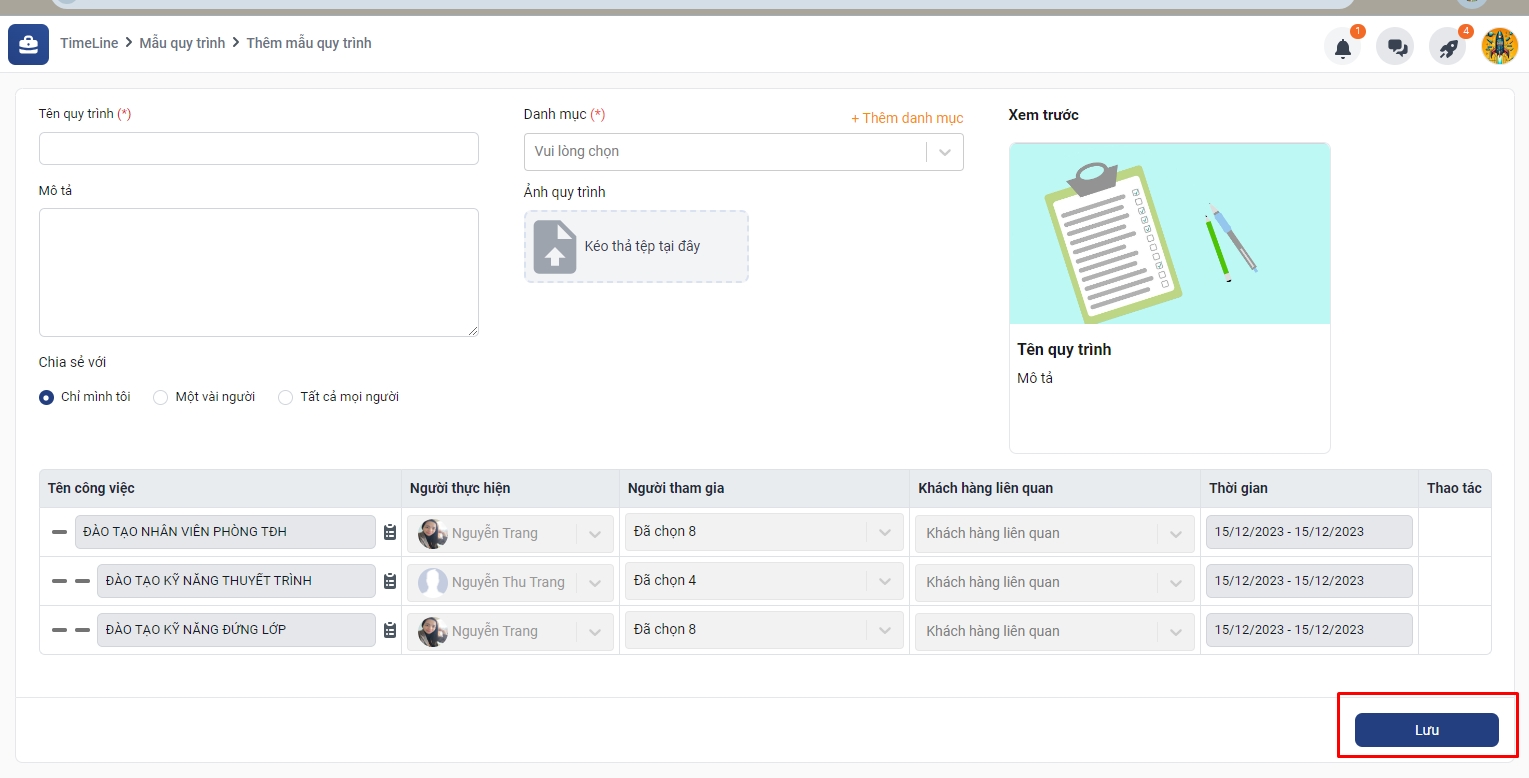Open the Nguyễn Thu Trang assignee dropdown
The width and height of the screenshot is (1529, 778).
click(510, 582)
